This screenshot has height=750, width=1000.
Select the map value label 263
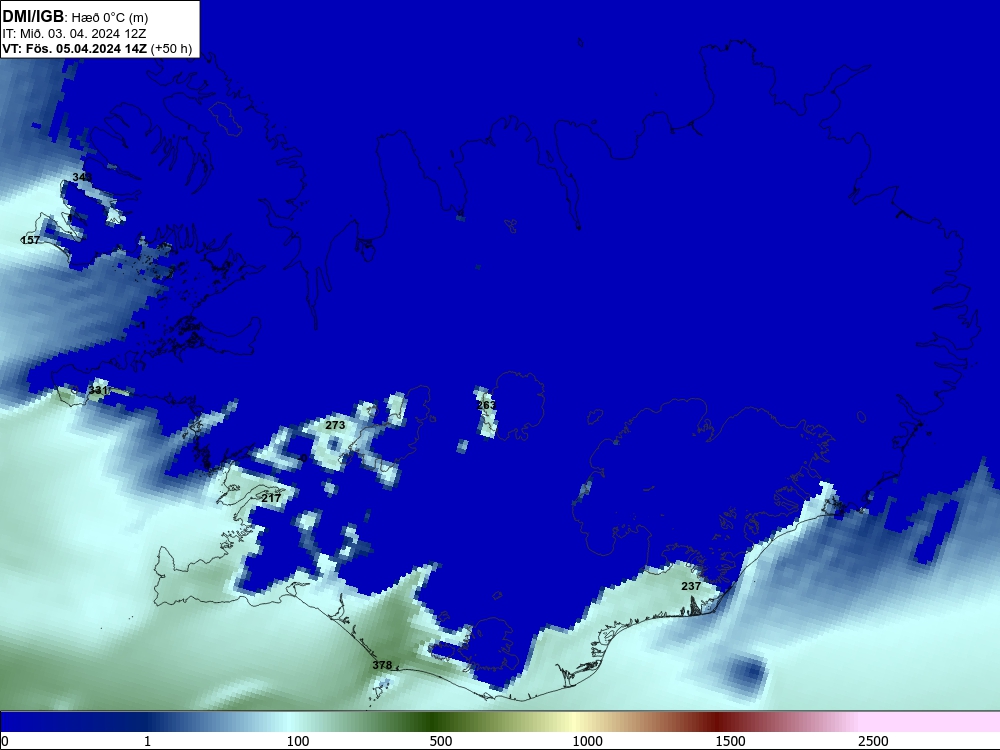(486, 405)
